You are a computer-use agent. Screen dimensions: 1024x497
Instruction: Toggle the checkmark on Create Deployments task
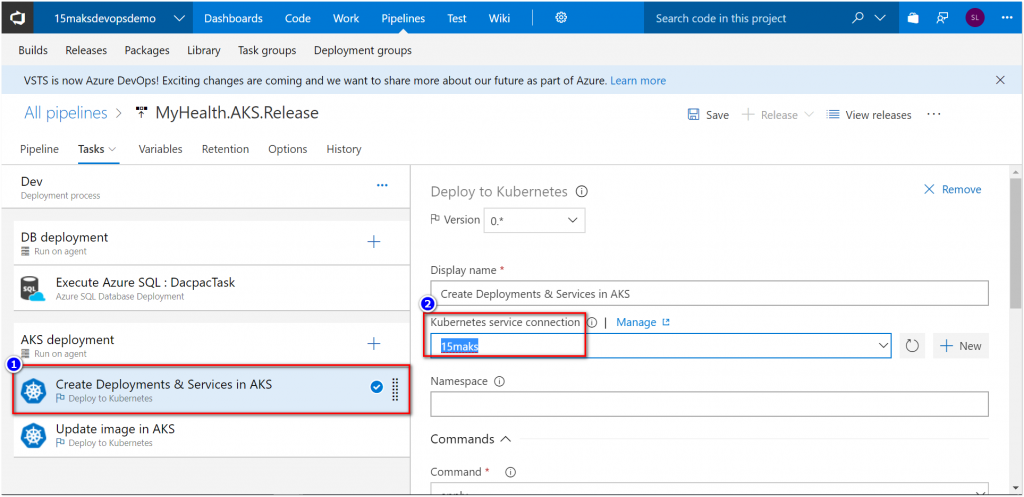[x=377, y=387]
